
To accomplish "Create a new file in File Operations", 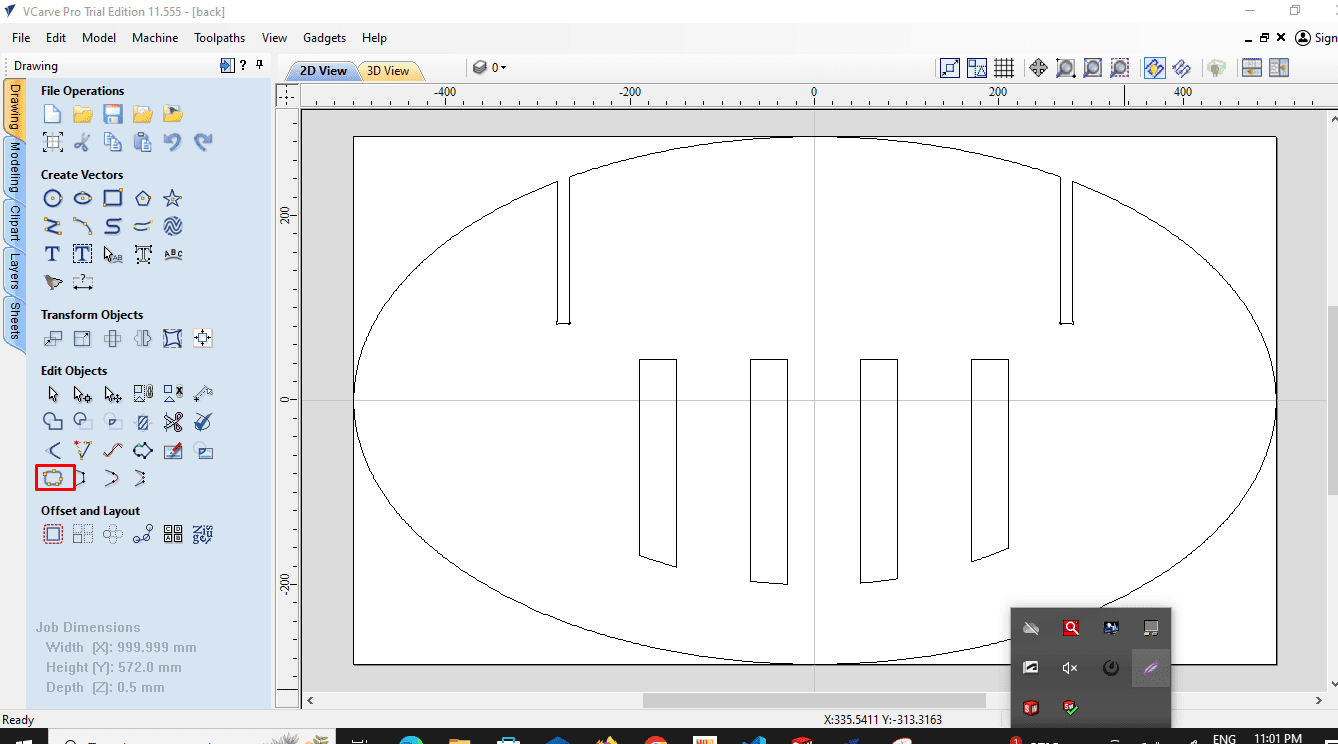I will click(x=53, y=114).
